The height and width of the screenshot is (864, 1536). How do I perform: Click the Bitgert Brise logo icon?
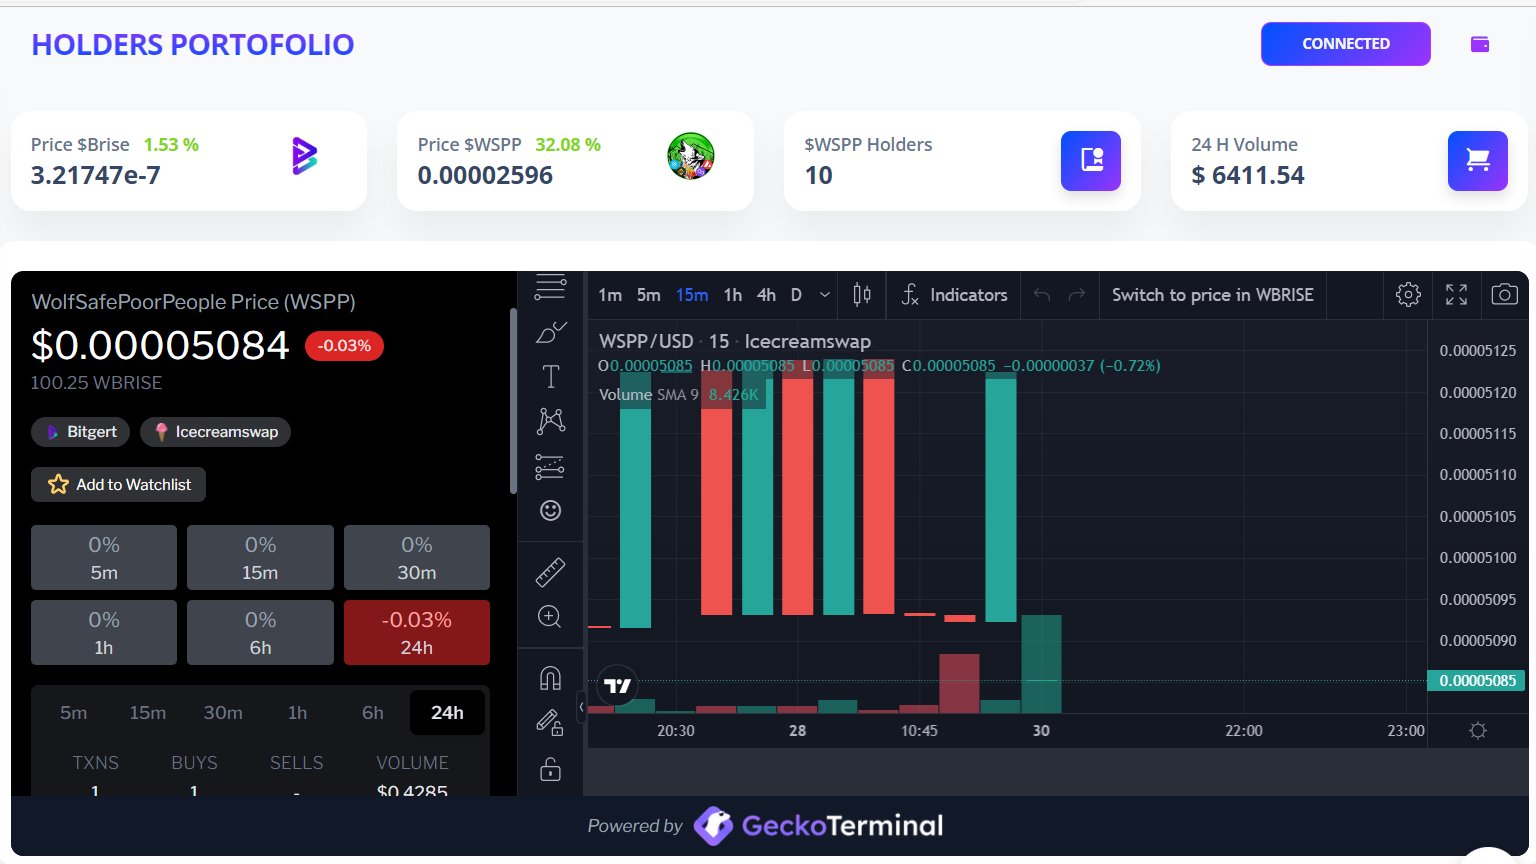pyautogui.click(x=304, y=157)
